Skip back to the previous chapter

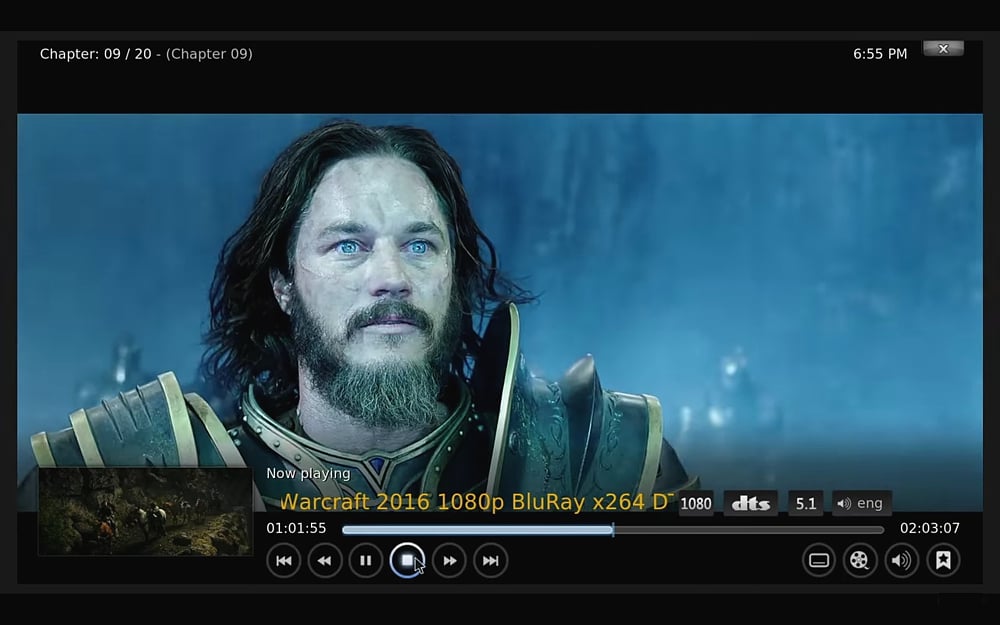tap(284, 560)
